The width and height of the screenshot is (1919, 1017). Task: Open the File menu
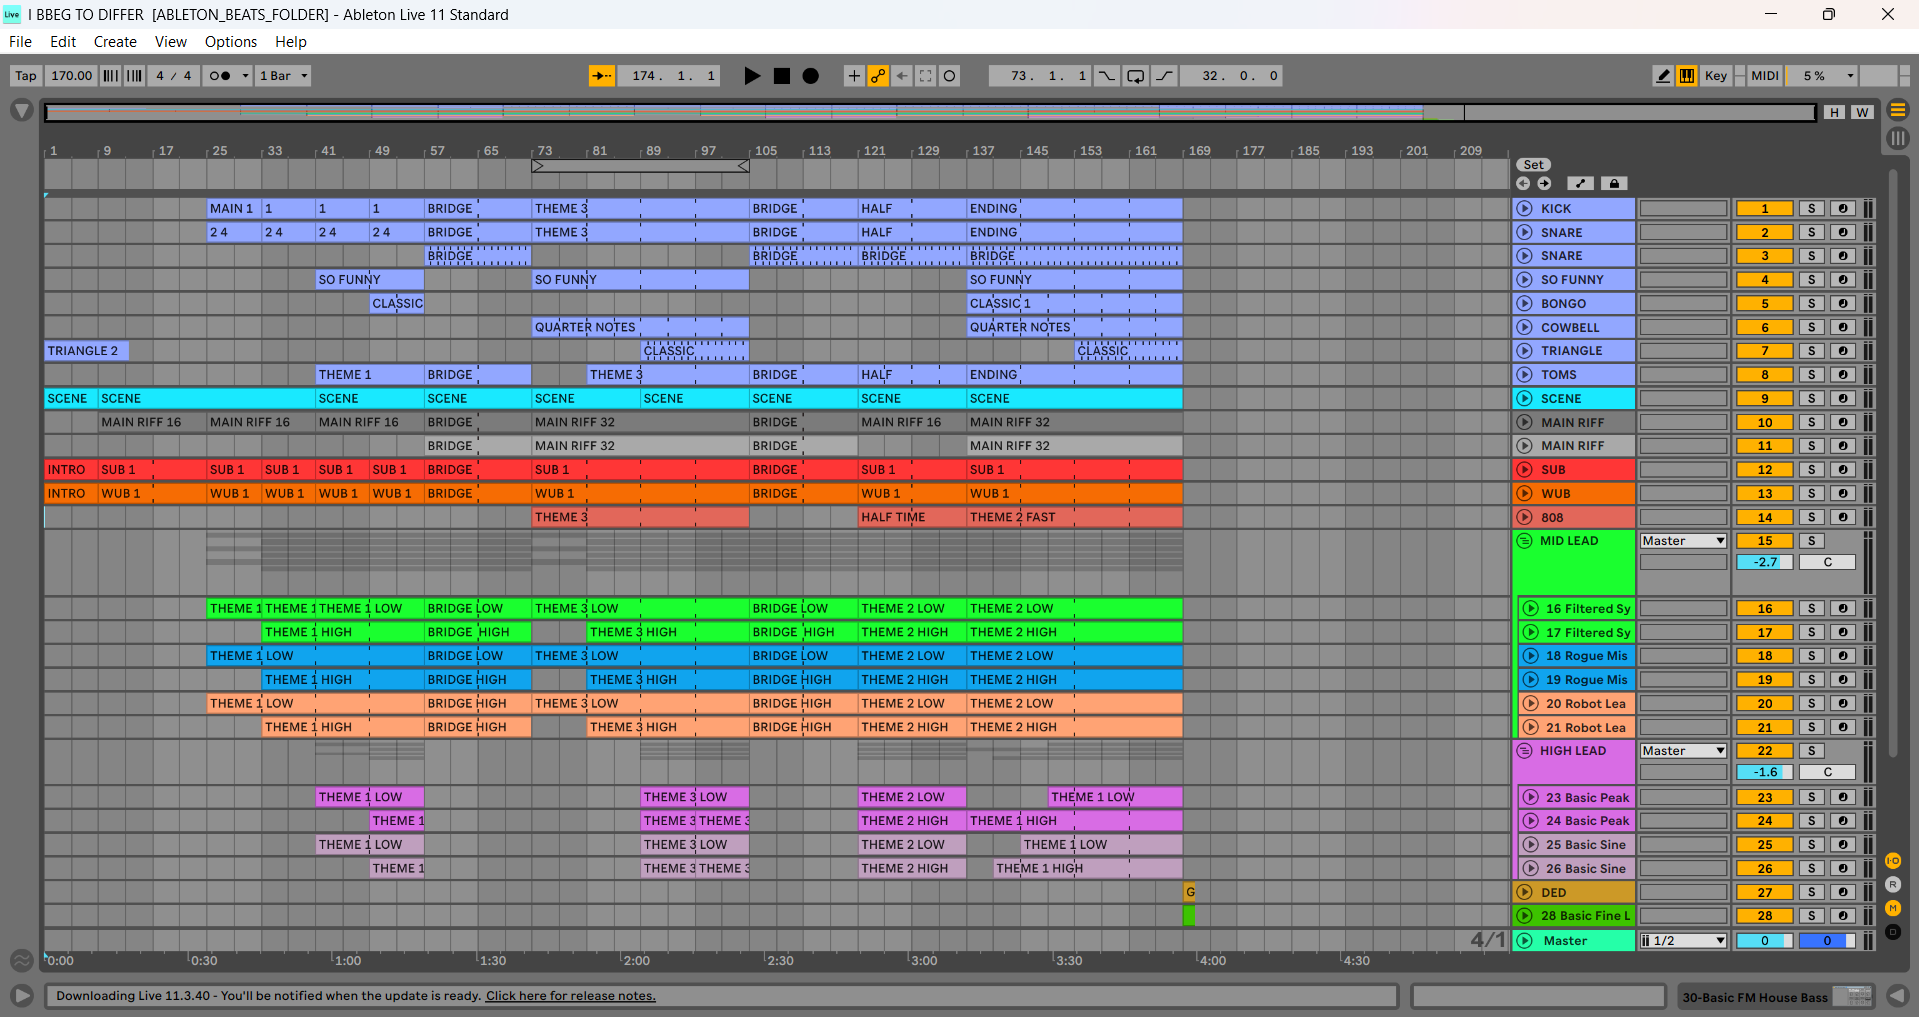tap(20, 42)
